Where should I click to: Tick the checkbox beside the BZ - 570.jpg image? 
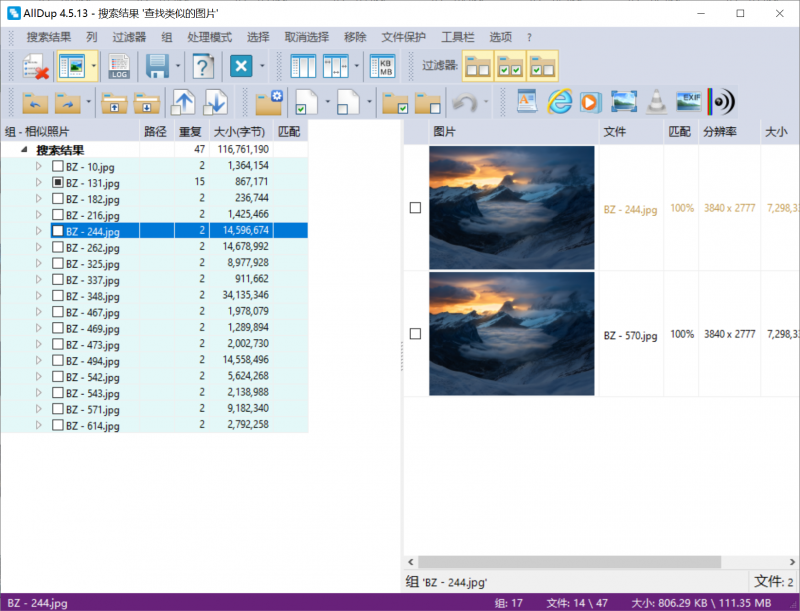coord(415,334)
